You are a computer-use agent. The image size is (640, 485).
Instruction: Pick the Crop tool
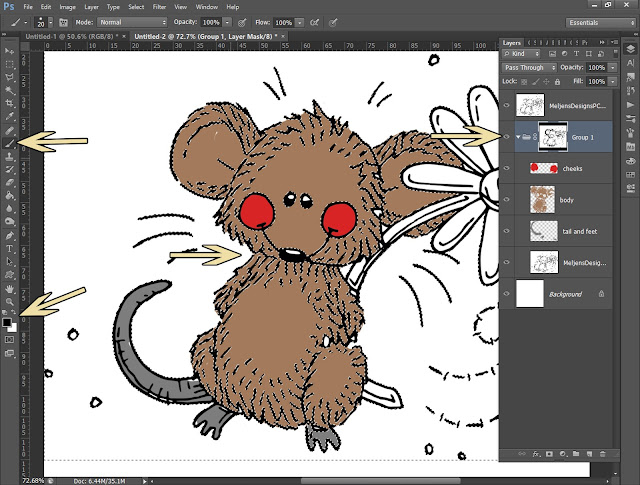click(x=9, y=102)
